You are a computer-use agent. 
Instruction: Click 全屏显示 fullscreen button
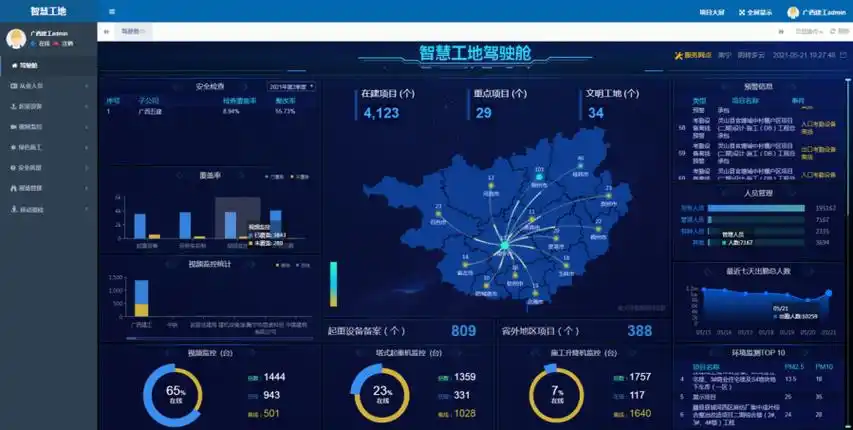[x=756, y=13]
